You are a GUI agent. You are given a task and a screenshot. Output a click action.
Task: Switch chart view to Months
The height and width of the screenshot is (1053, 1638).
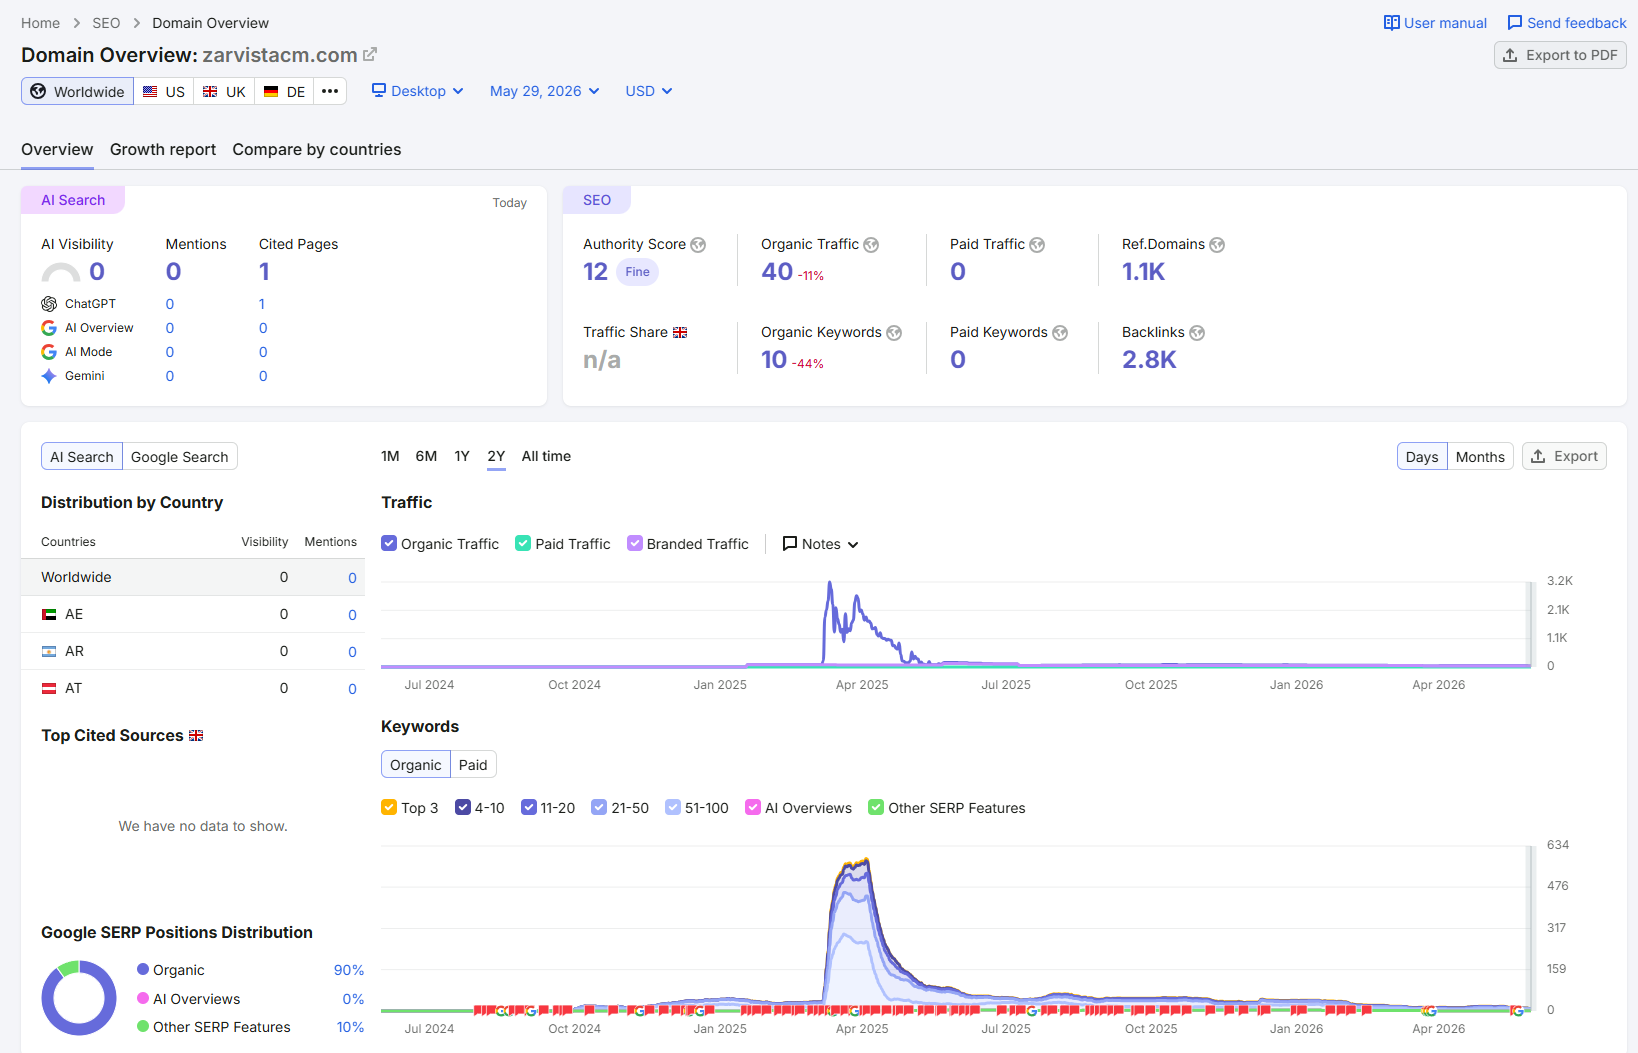coord(1480,457)
